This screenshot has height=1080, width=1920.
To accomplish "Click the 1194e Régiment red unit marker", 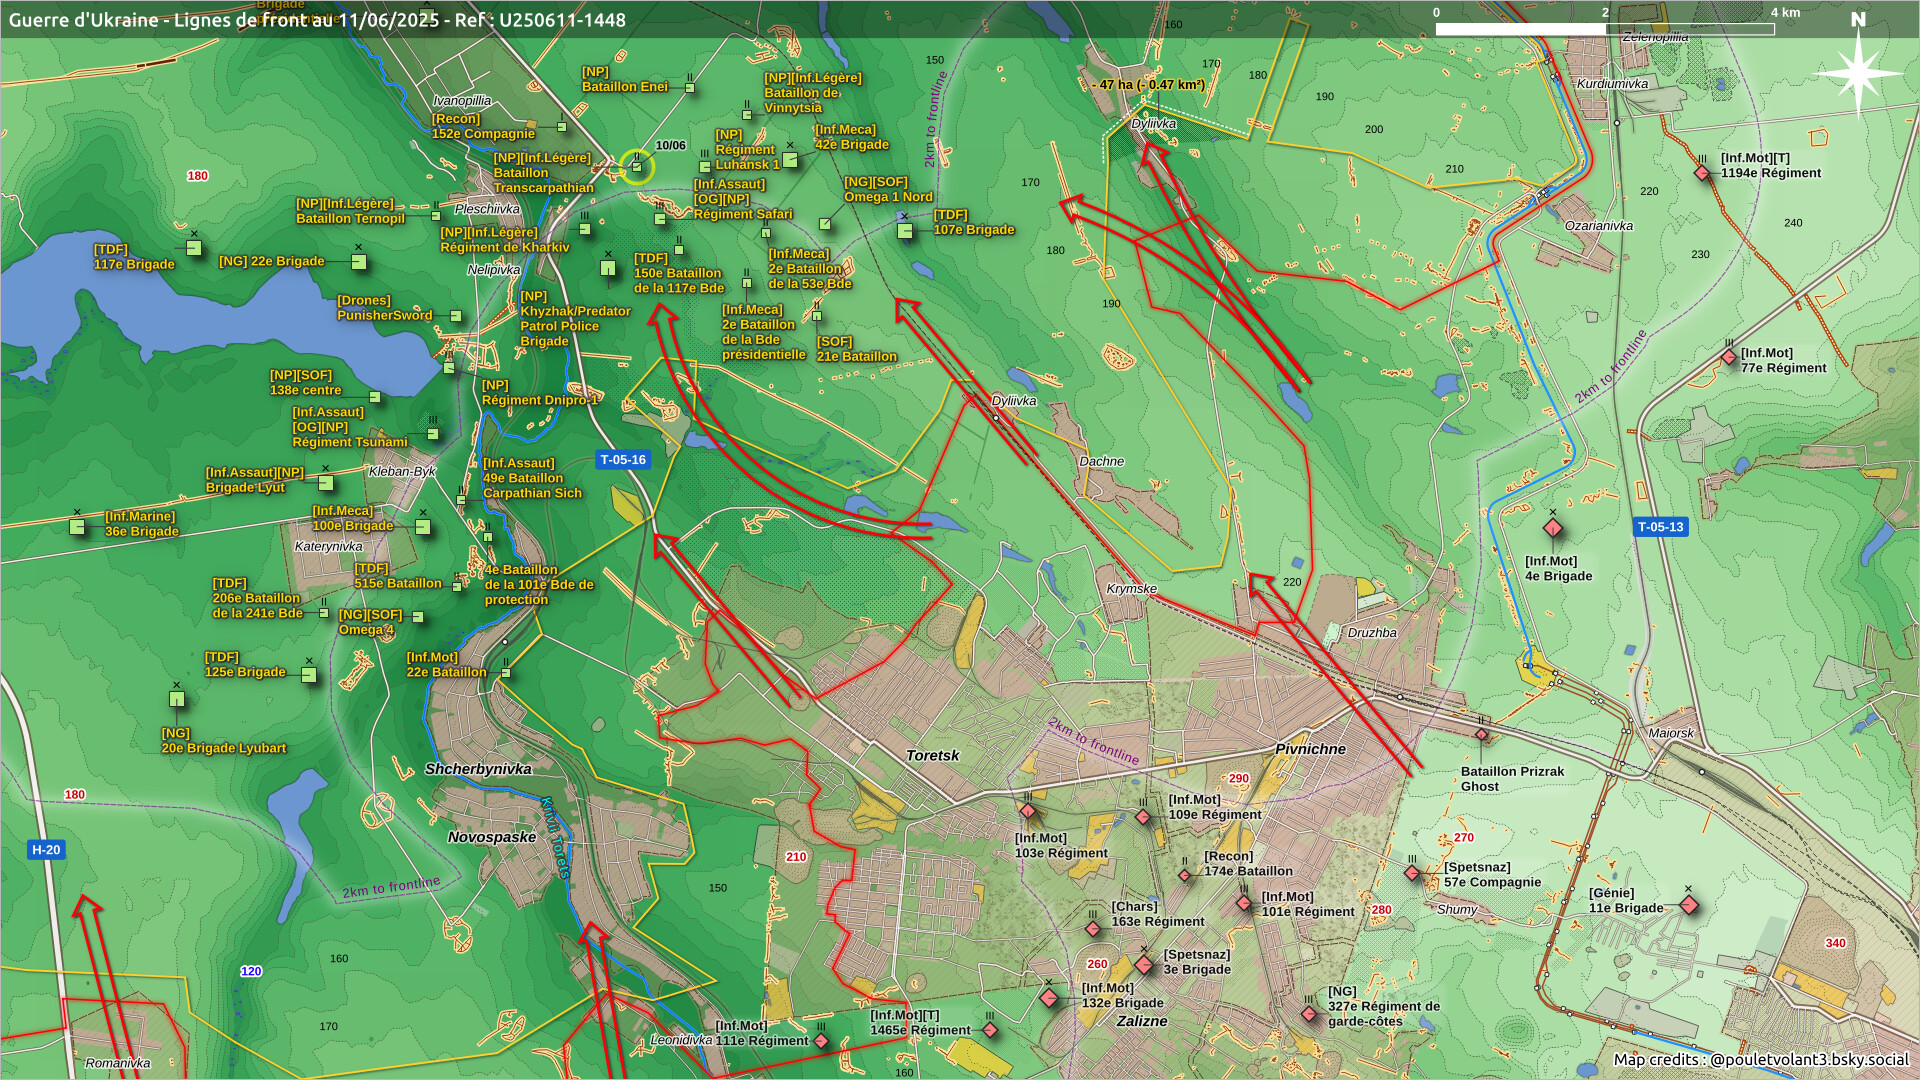I will 1702,173.
